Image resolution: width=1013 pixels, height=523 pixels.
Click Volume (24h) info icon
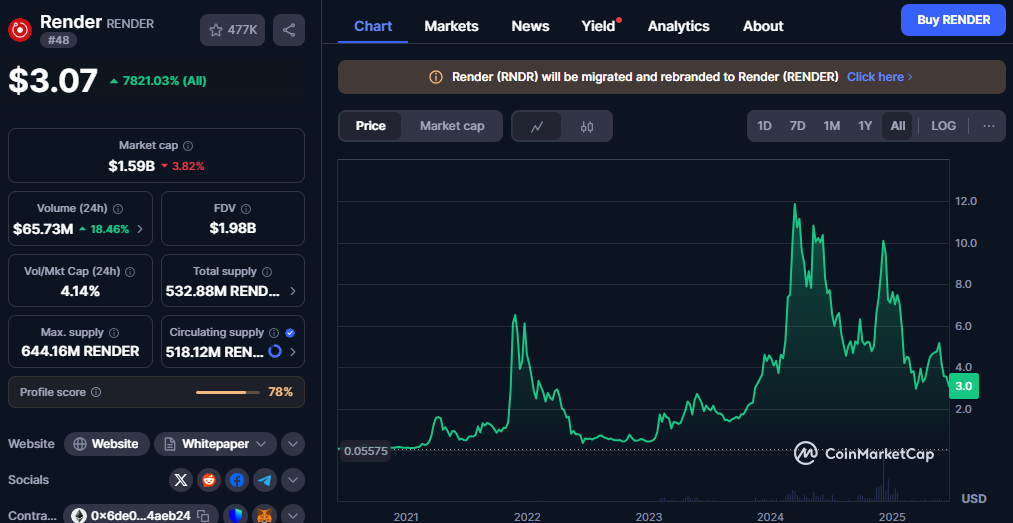coord(118,209)
